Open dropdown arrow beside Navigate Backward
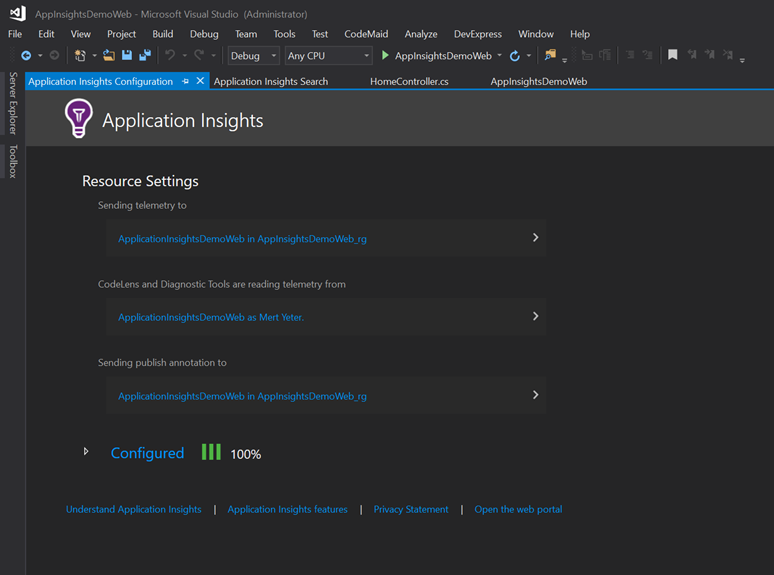 (40, 56)
